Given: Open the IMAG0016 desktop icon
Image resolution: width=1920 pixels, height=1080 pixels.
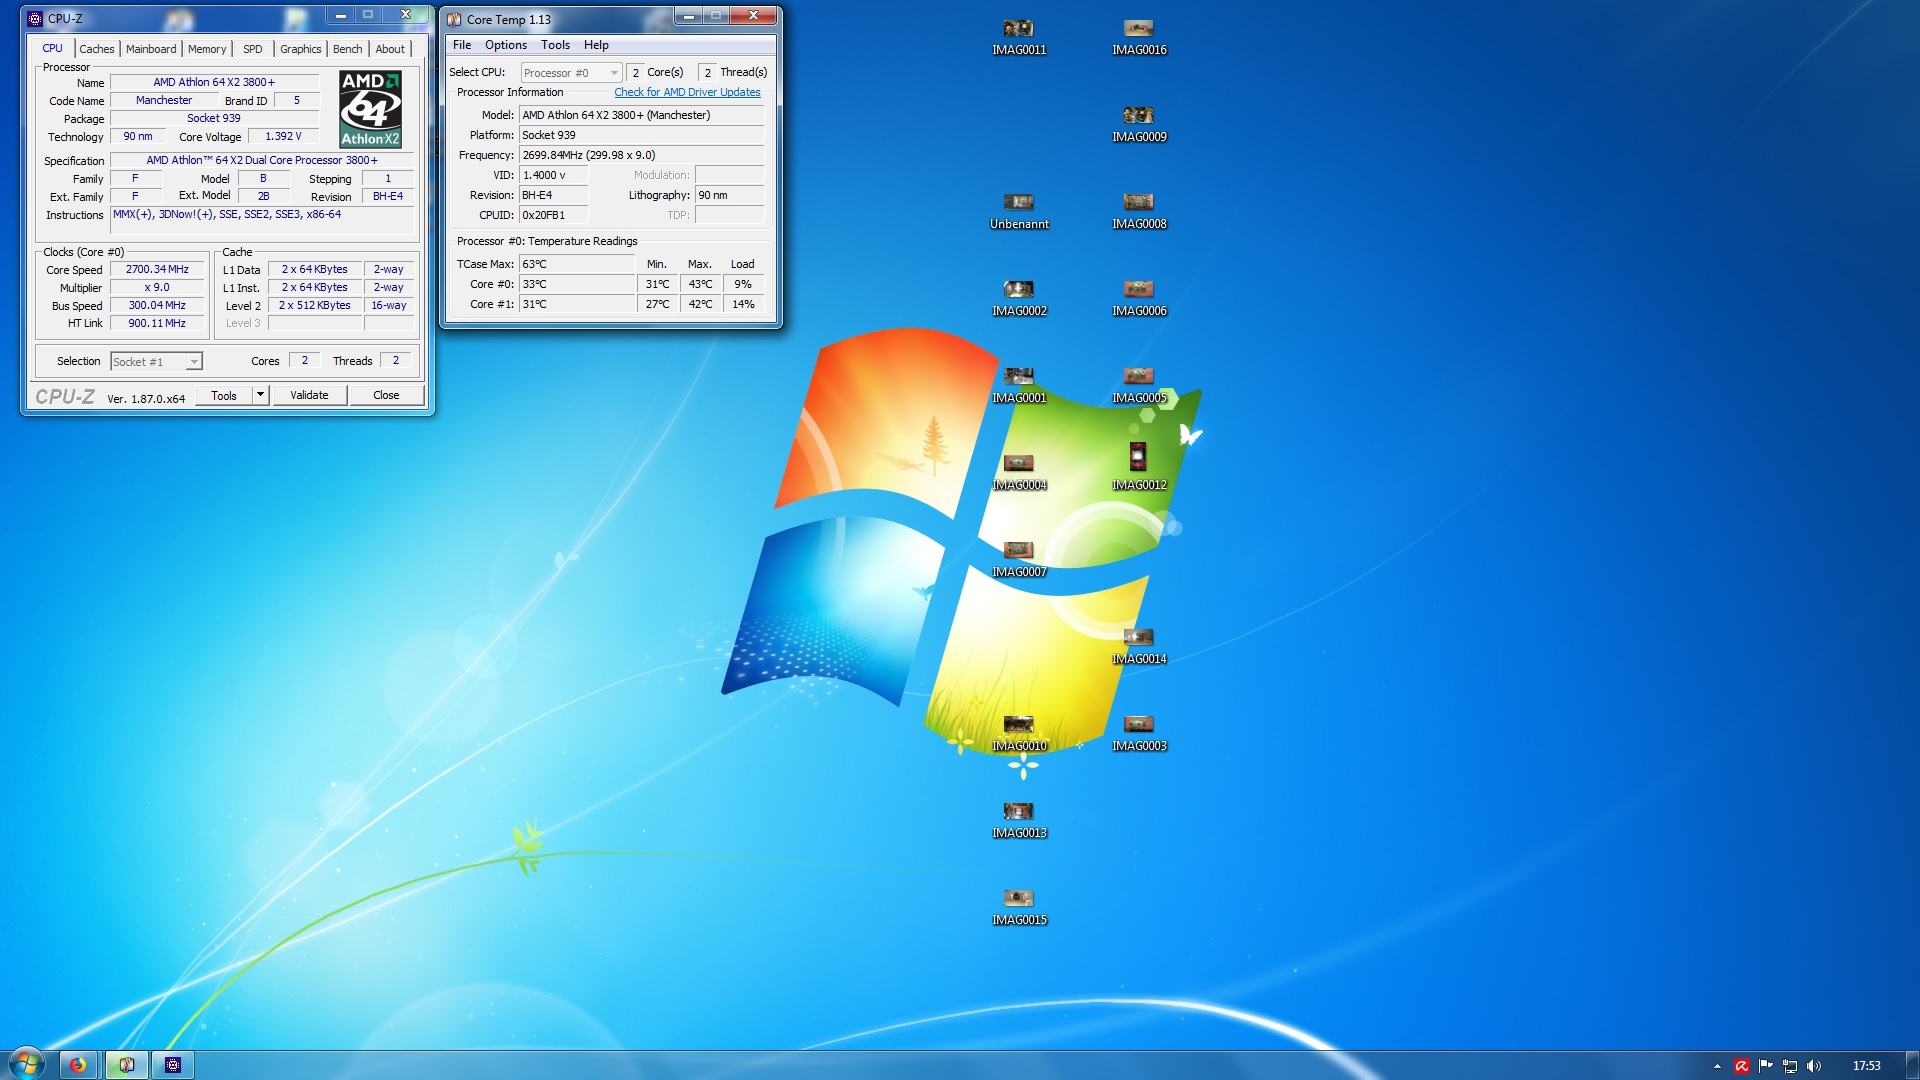Looking at the screenshot, I should (1138, 37).
